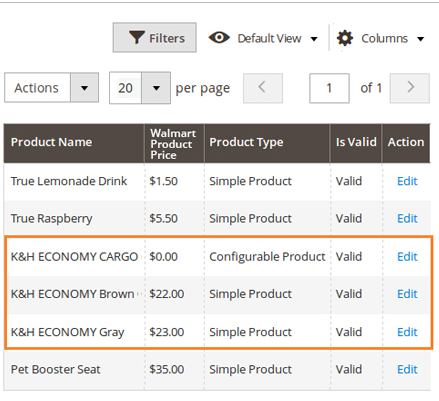
Task: Edit the K&H ECONOMY CARGO configurable product
Action: click(407, 256)
